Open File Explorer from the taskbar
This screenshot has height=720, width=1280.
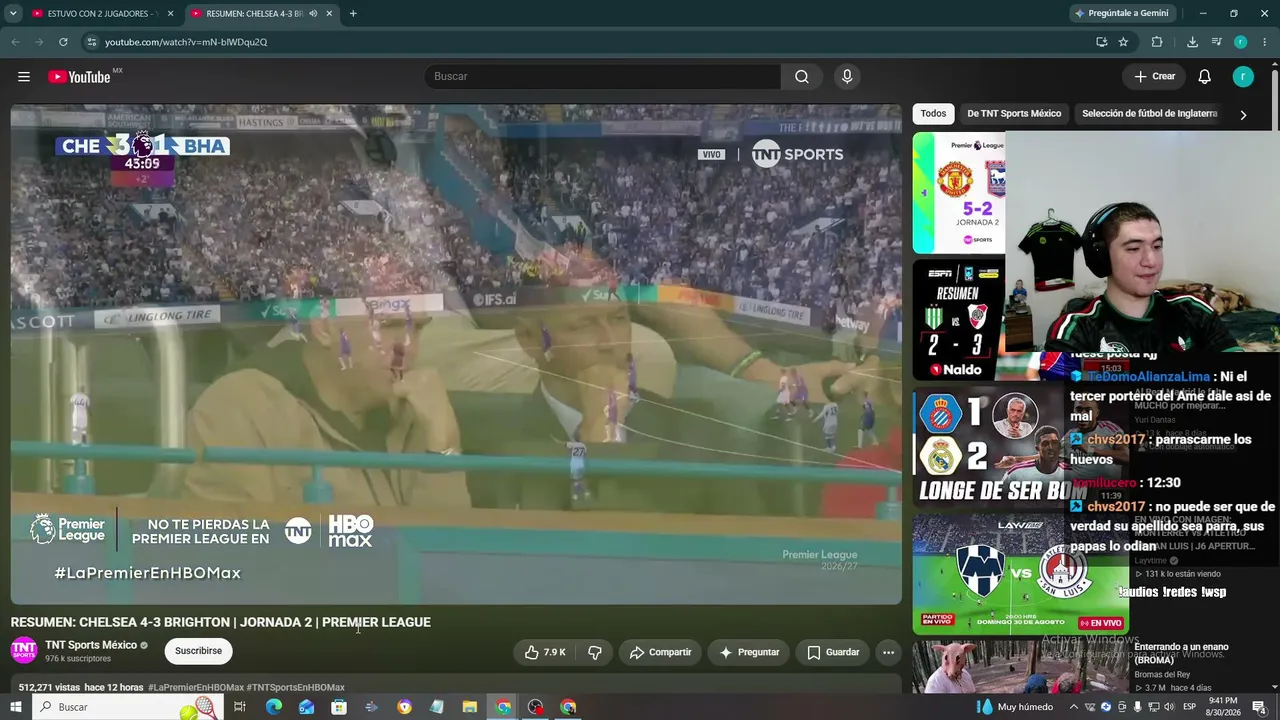coord(470,707)
